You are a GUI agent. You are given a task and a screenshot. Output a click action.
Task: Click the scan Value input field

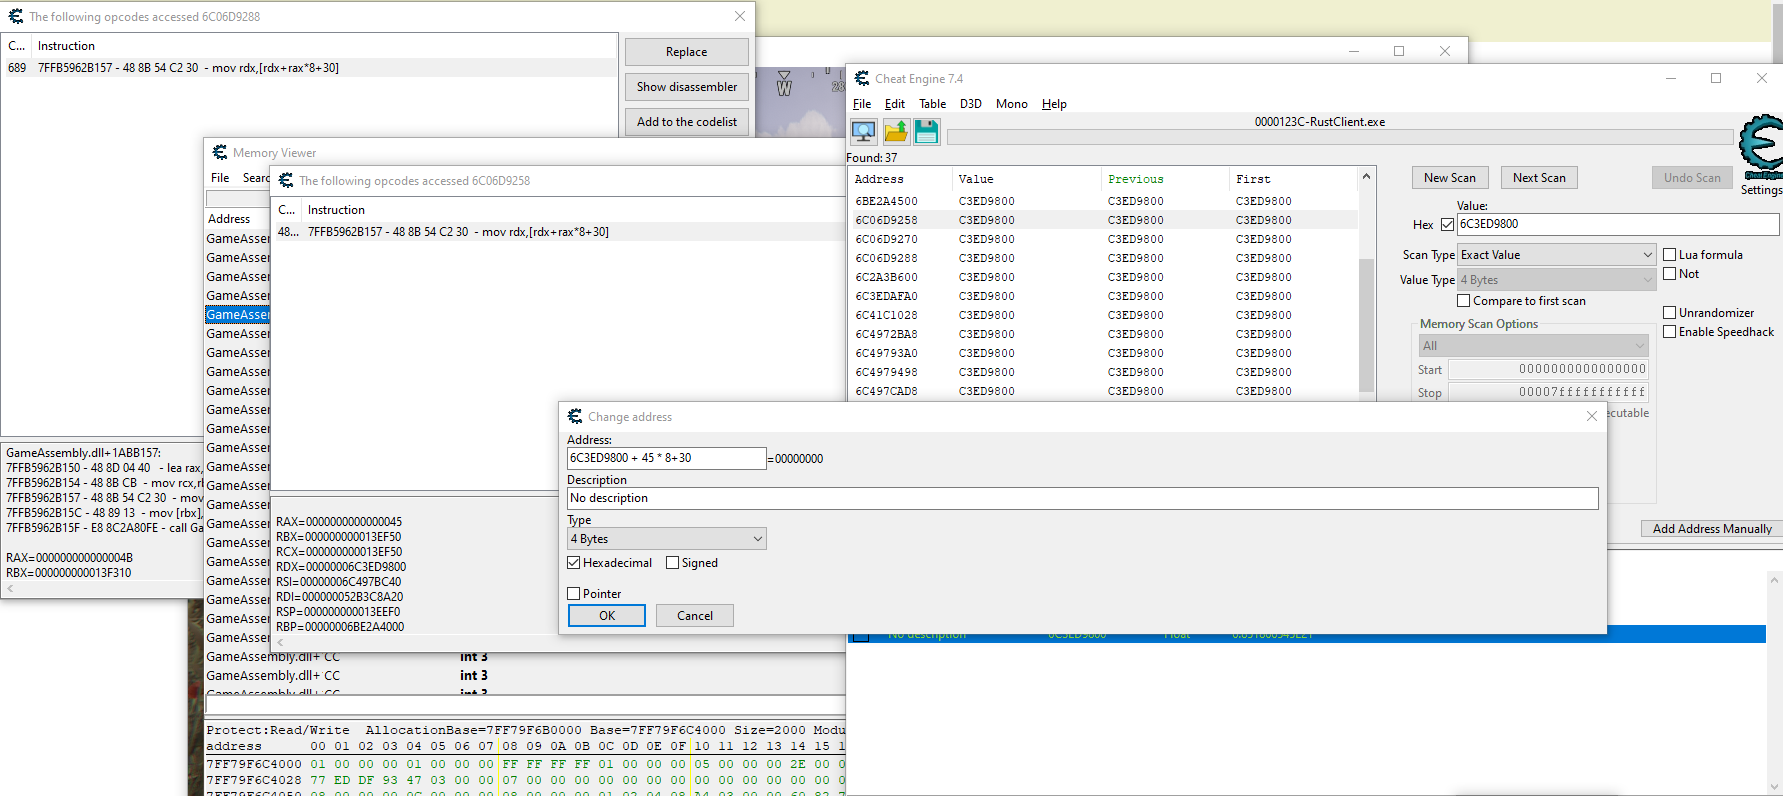[x=1617, y=224]
